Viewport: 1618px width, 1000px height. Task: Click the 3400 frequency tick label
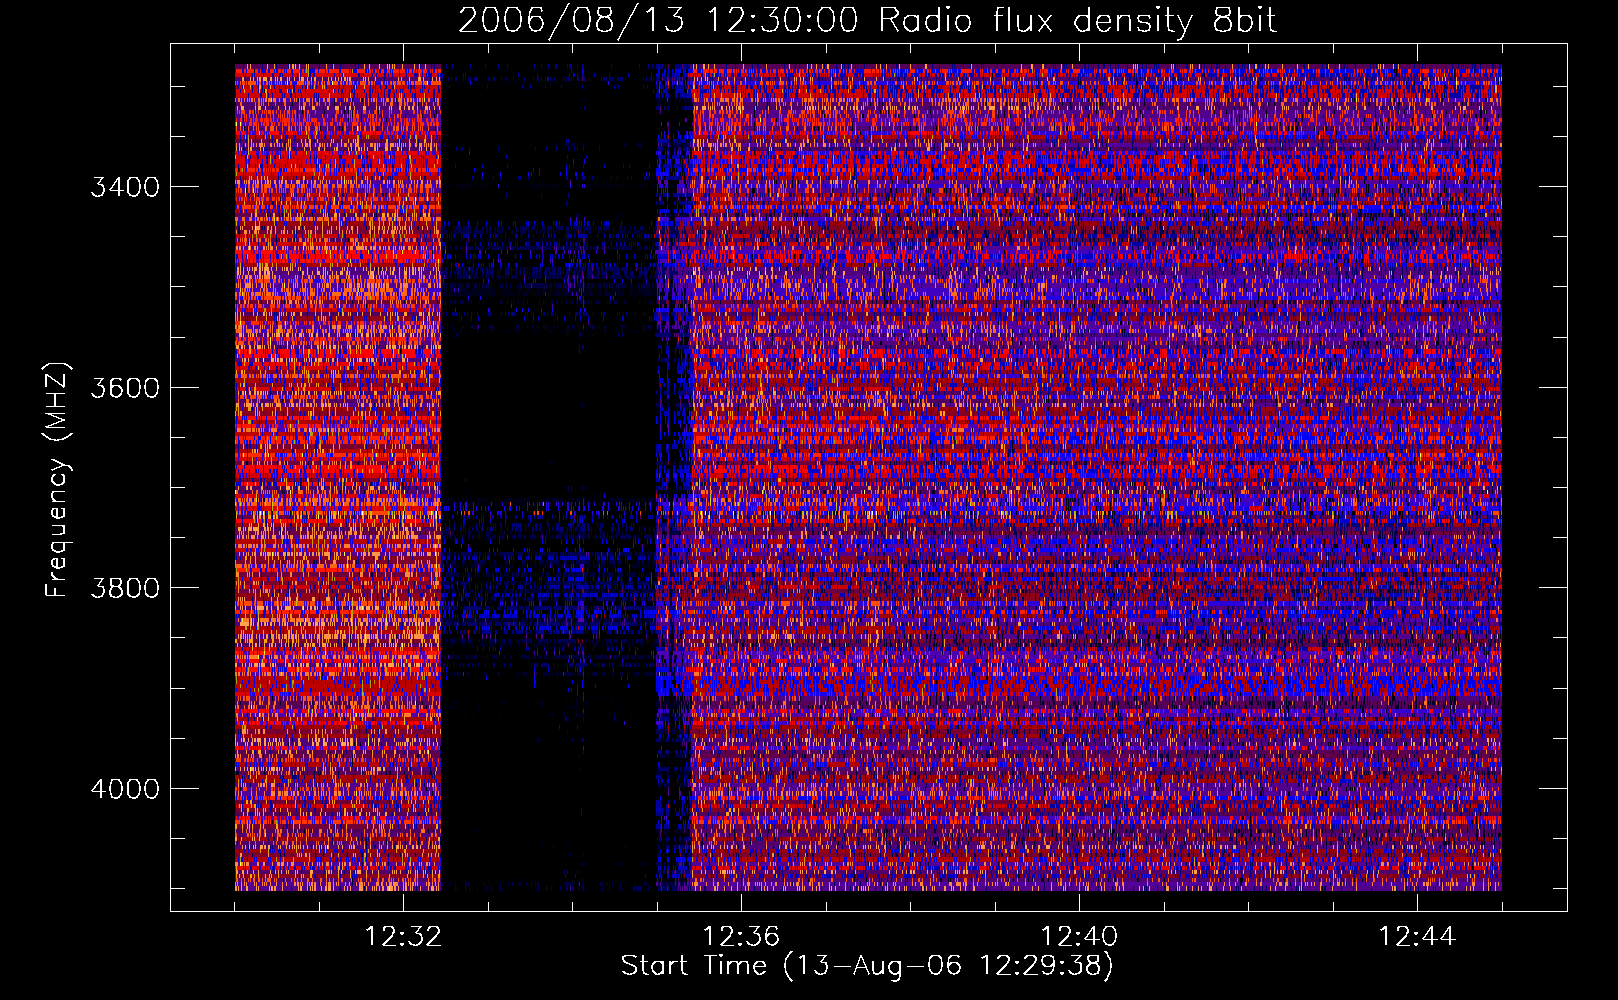125,187
